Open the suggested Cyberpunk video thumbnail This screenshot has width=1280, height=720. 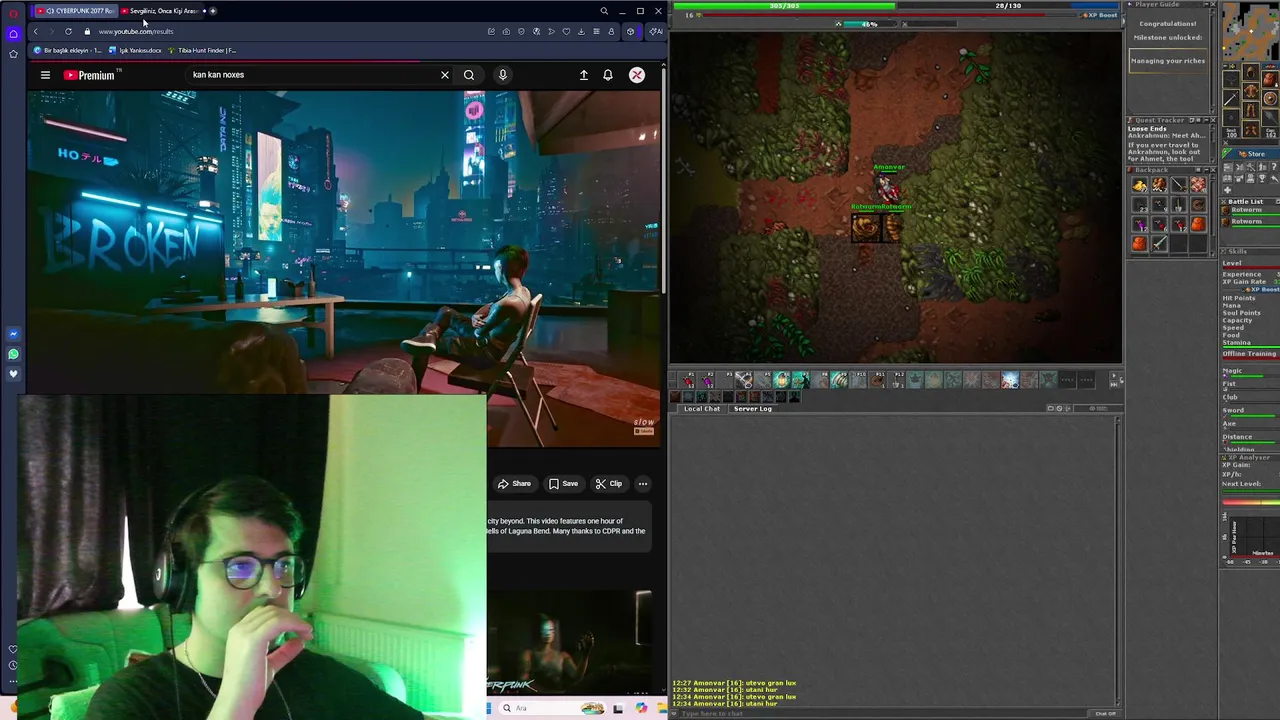coord(570,642)
